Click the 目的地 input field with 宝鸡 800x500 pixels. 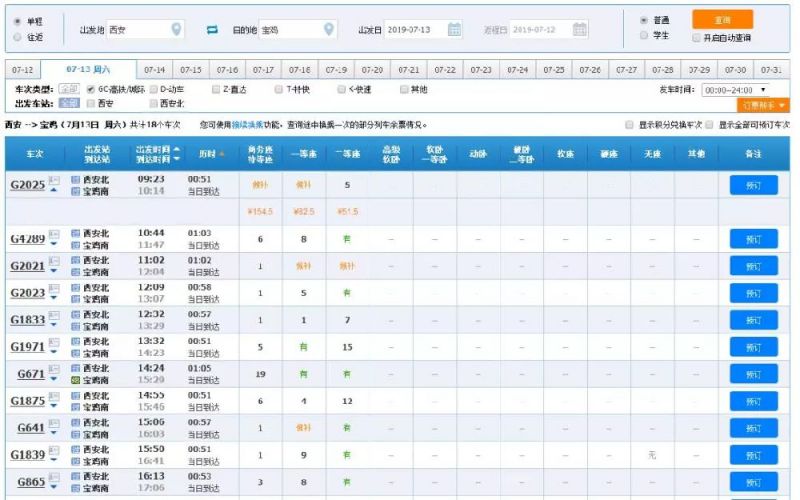click(298, 30)
